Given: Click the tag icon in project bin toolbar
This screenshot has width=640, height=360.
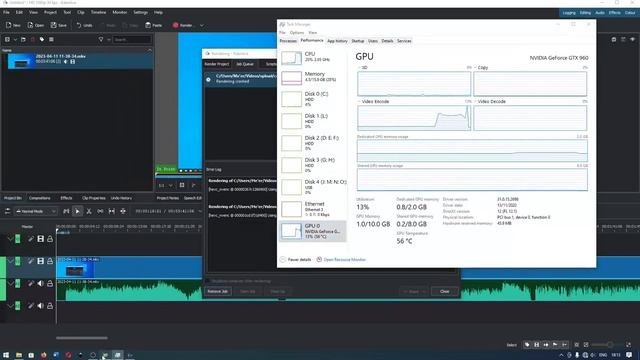Looking at the screenshot, I should [x=42, y=40].
